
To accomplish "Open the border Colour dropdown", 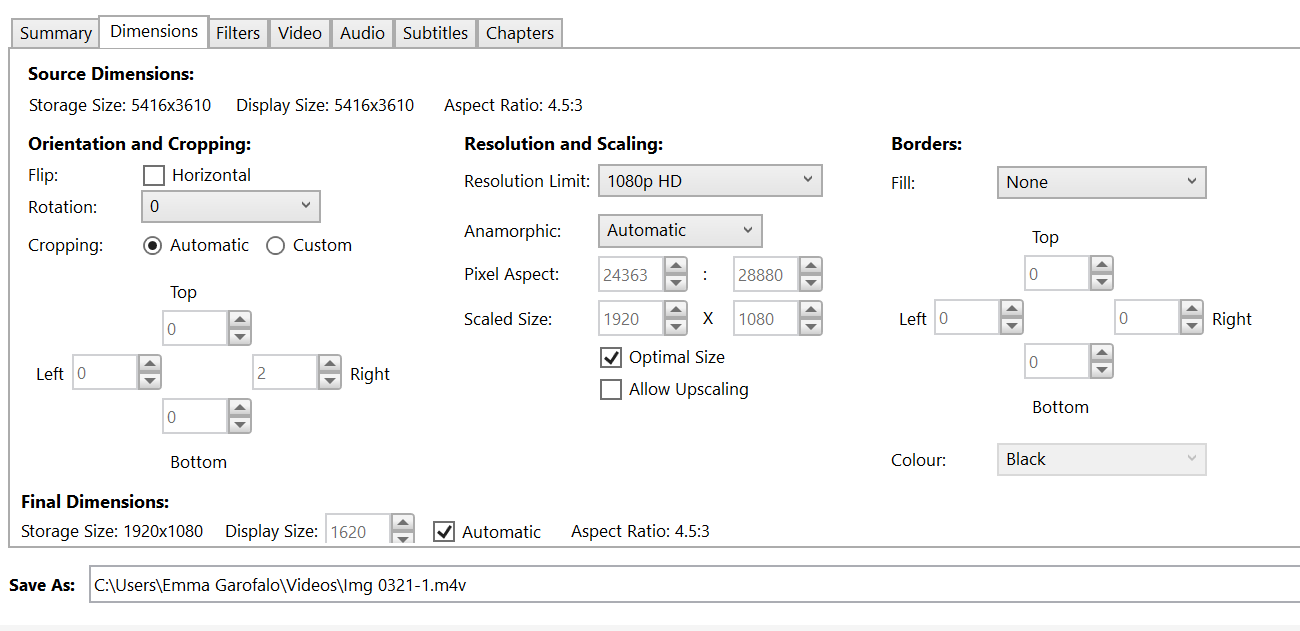I will point(1101,460).
